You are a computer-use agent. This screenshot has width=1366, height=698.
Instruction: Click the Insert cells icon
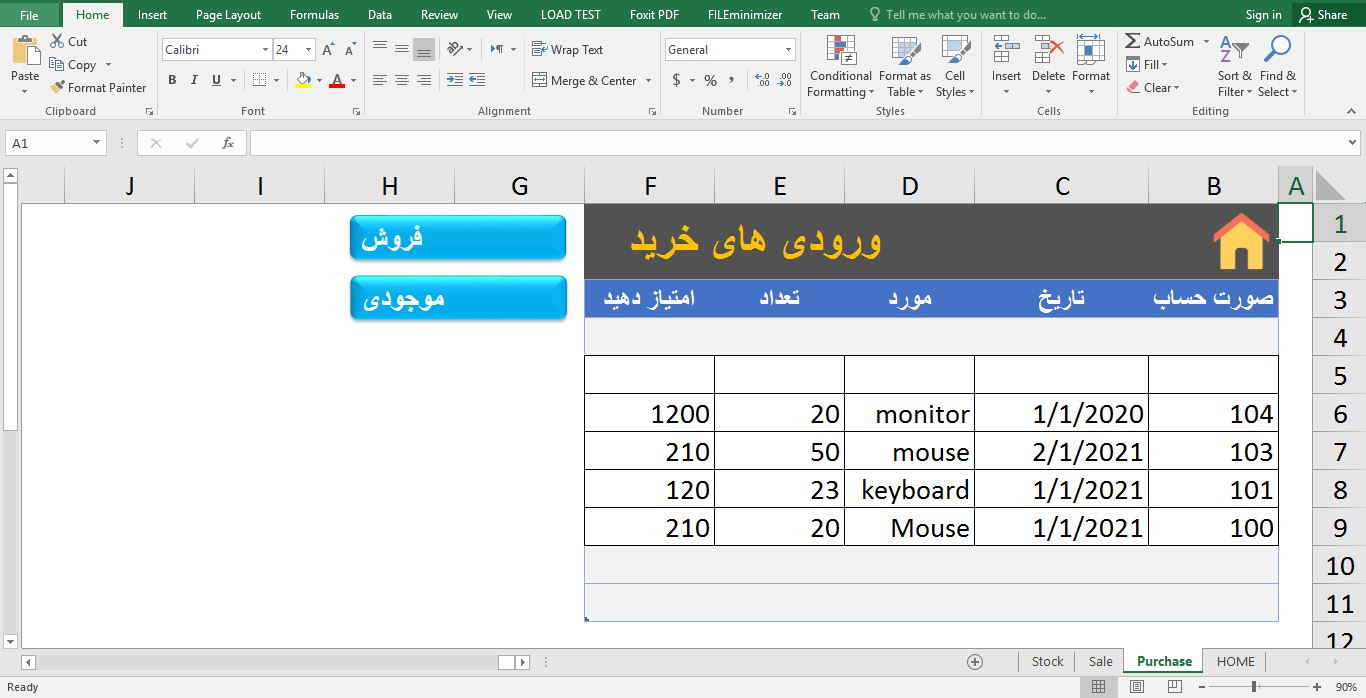tap(1006, 50)
